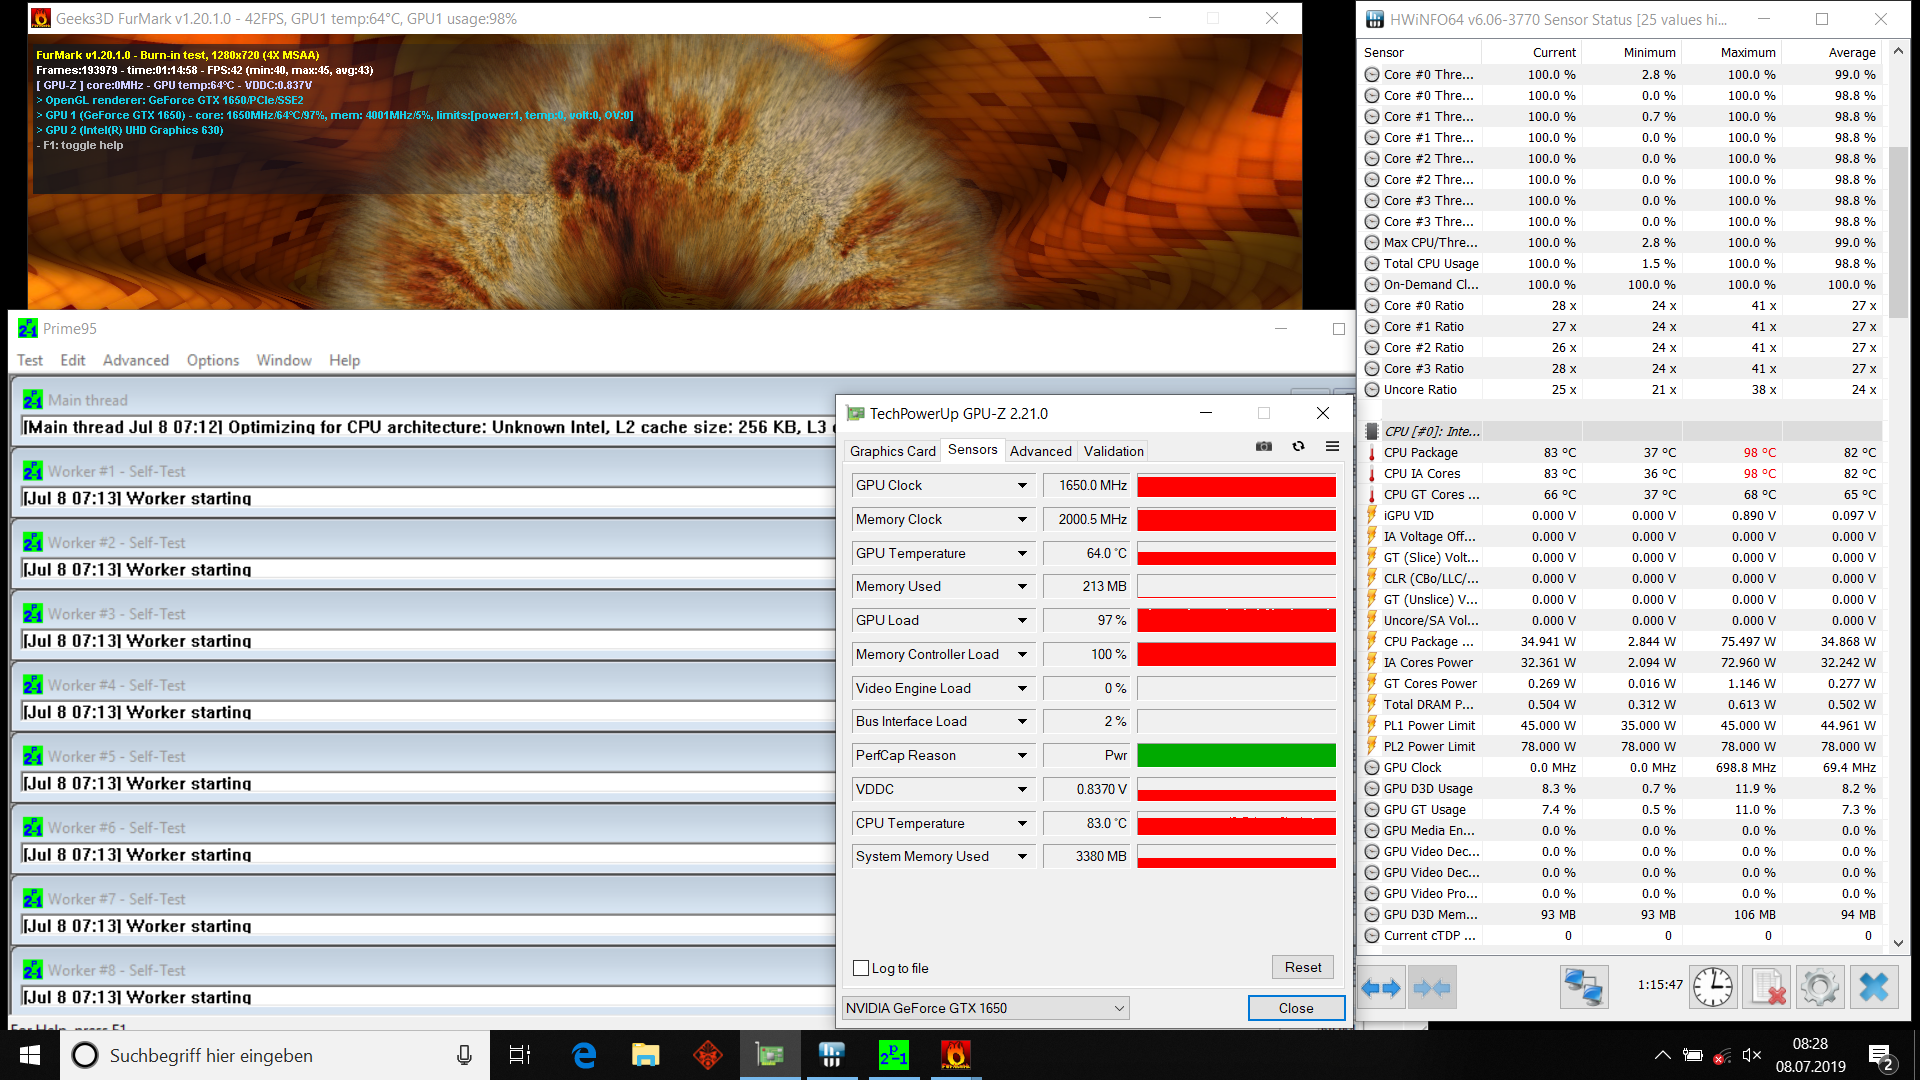
Task: Switch to the Validation tab
Action: [x=1113, y=451]
